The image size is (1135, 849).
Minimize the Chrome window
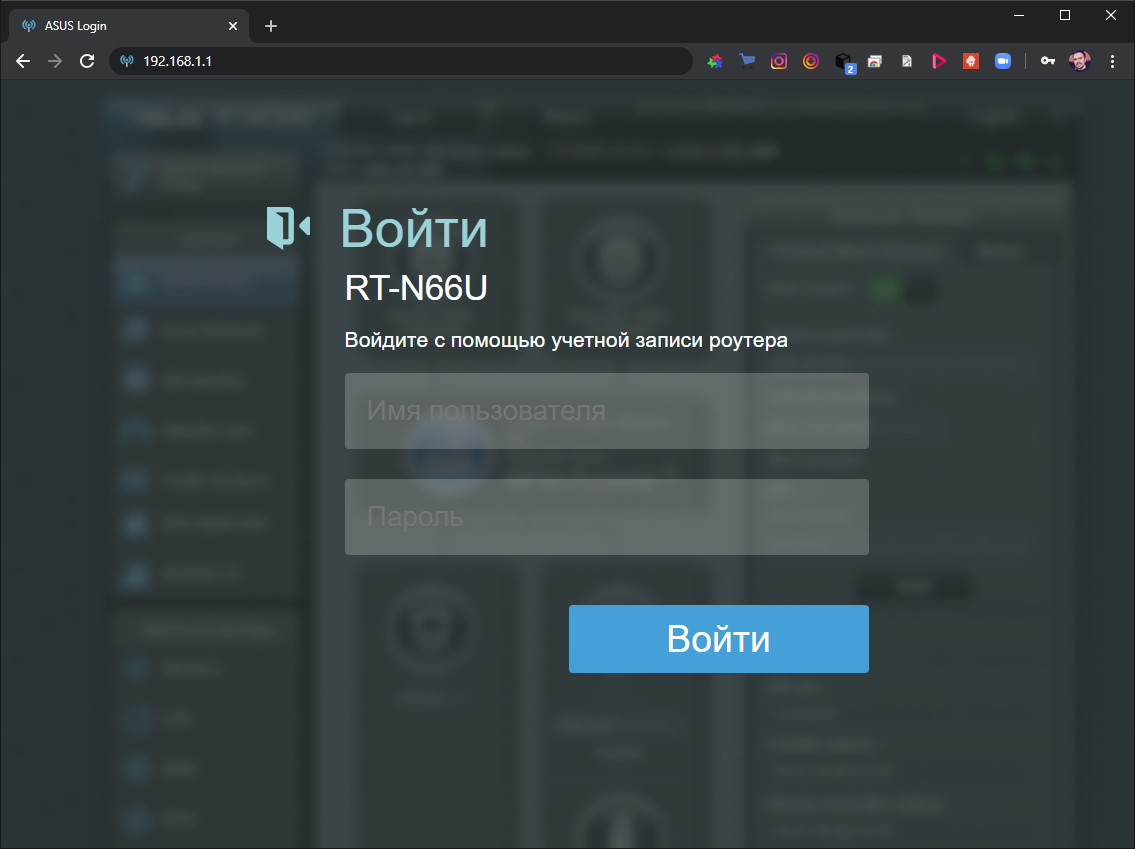pos(1018,15)
